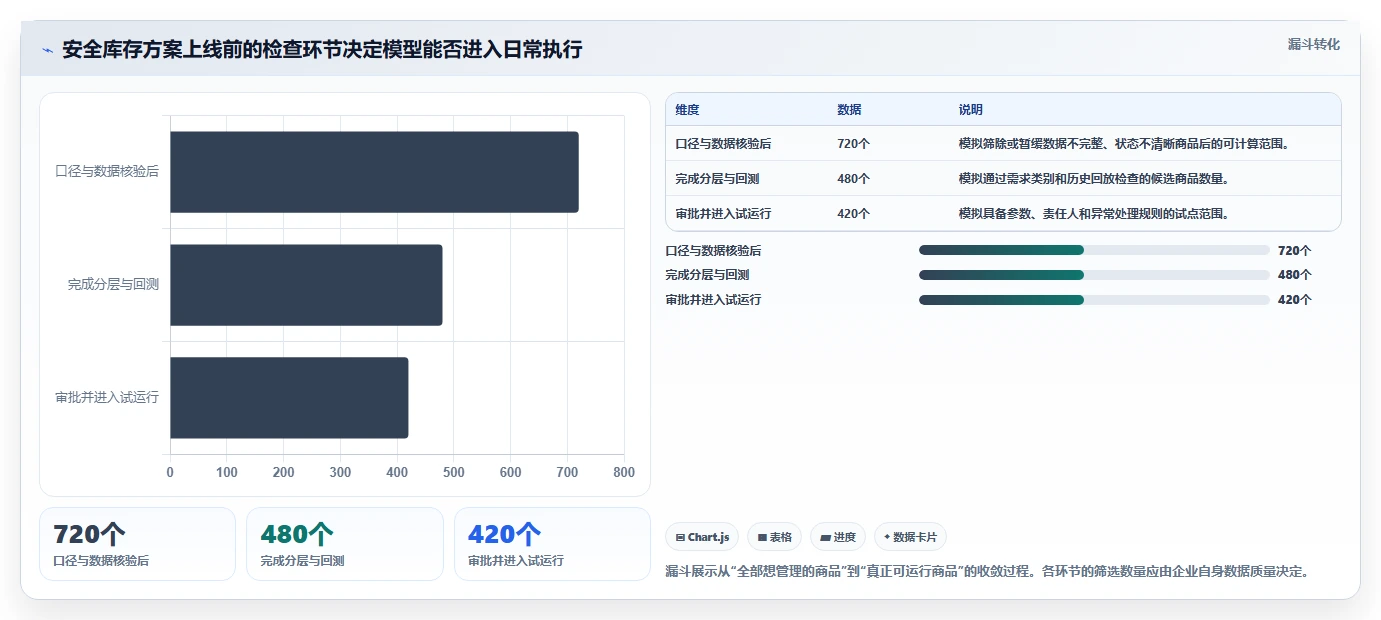
Task: Click the 漏斗转化 label in header
Action: click(x=1313, y=44)
